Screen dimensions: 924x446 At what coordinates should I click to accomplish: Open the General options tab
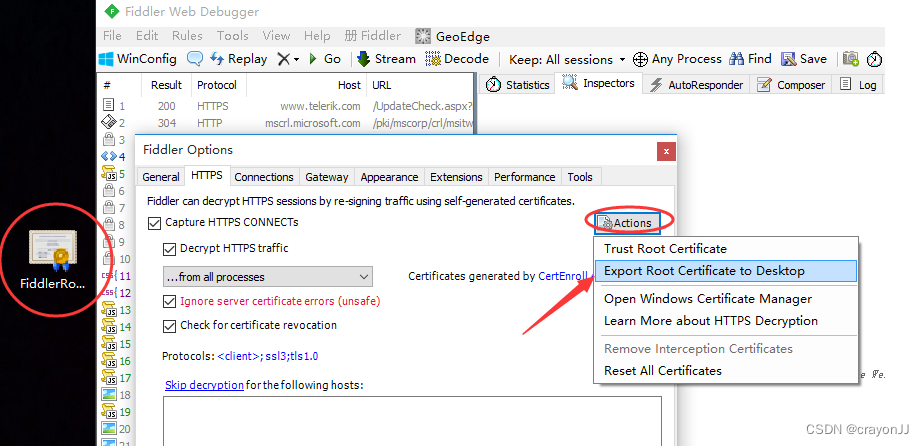[160, 177]
